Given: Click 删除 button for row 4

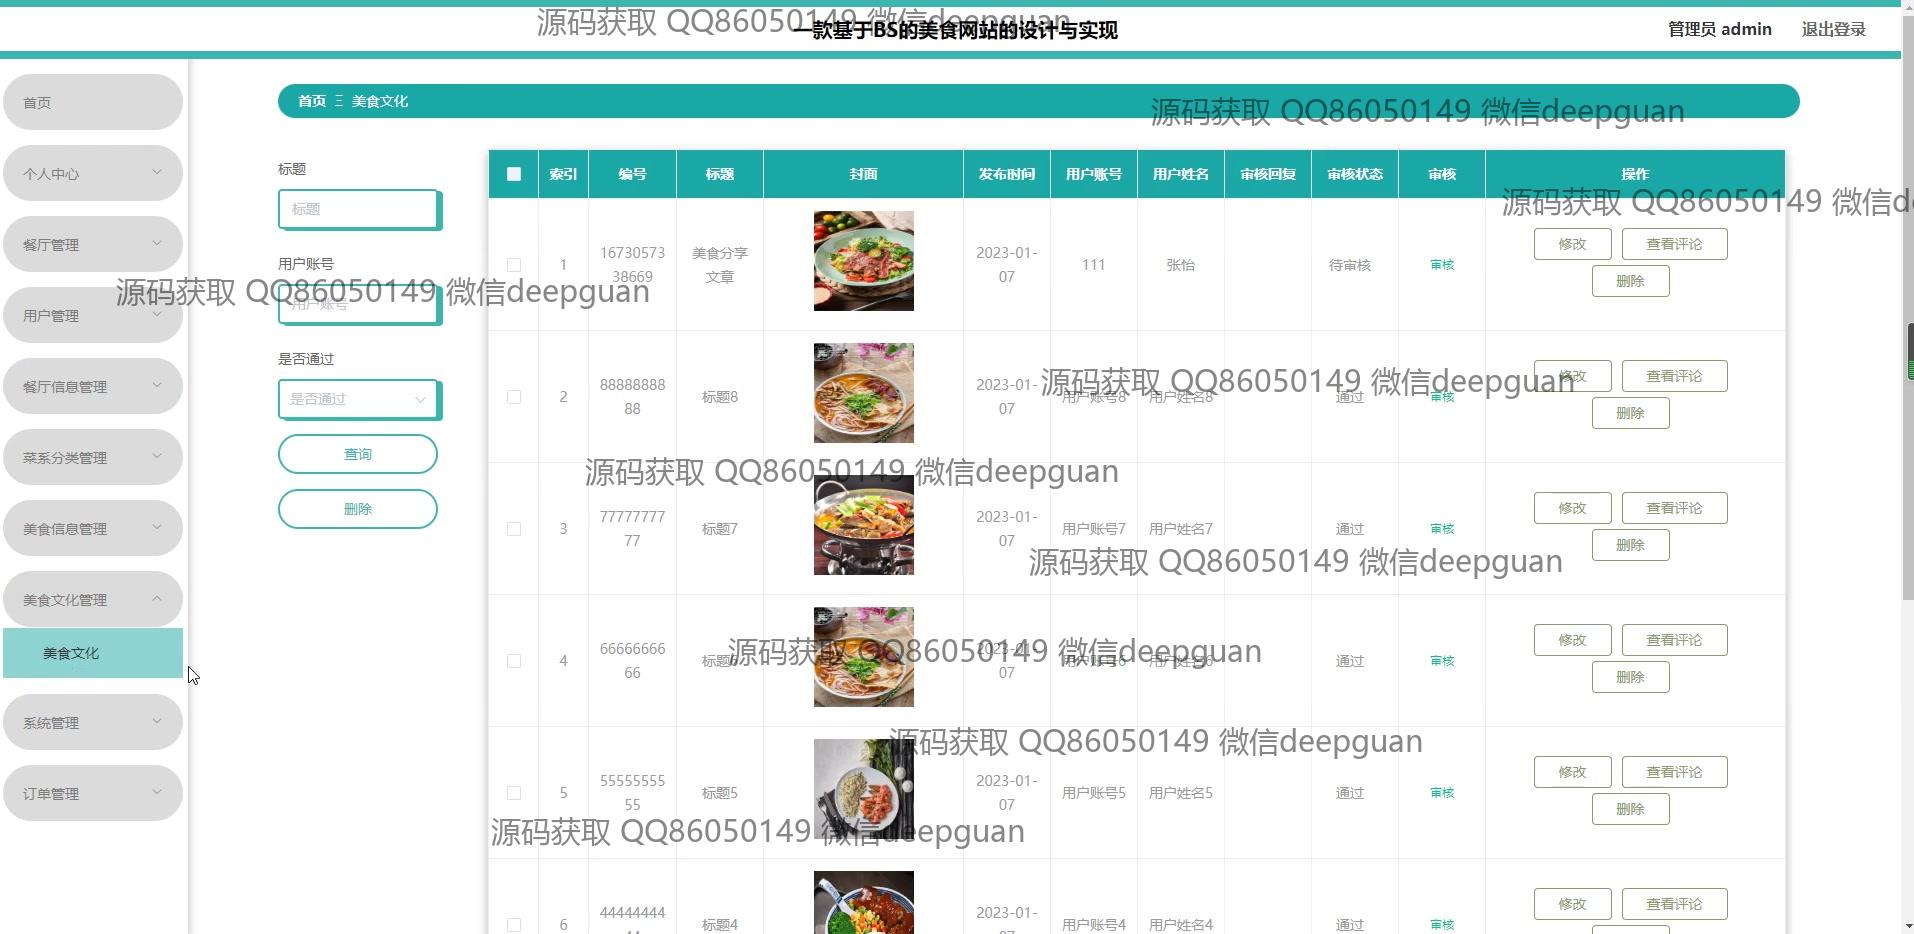Looking at the screenshot, I should 1631,677.
